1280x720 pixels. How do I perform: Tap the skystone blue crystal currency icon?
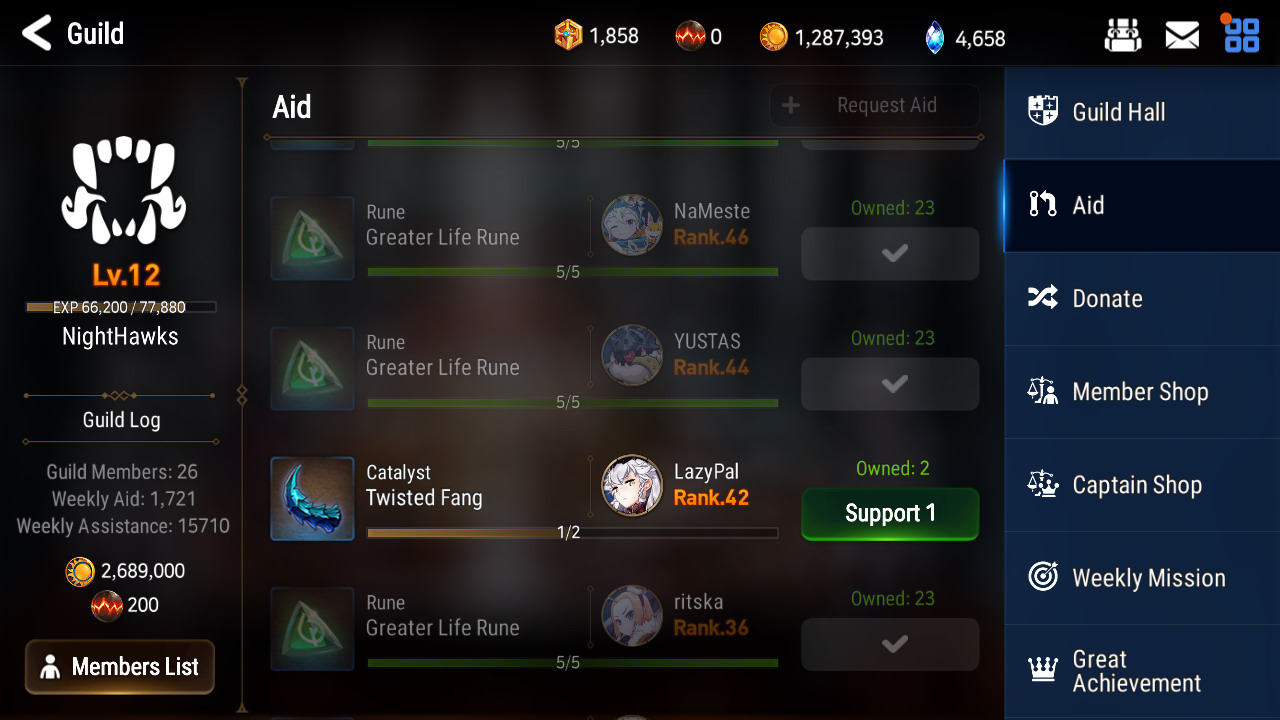point(934,38)
